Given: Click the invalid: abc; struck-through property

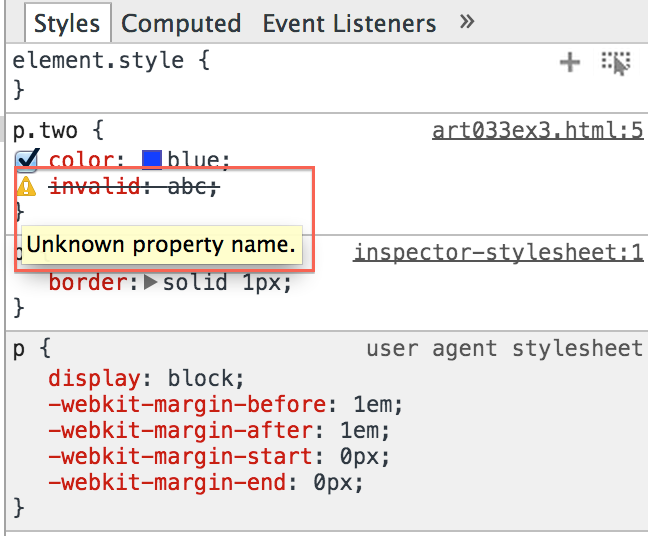Looking at the screenshot, I should (134, 186).
